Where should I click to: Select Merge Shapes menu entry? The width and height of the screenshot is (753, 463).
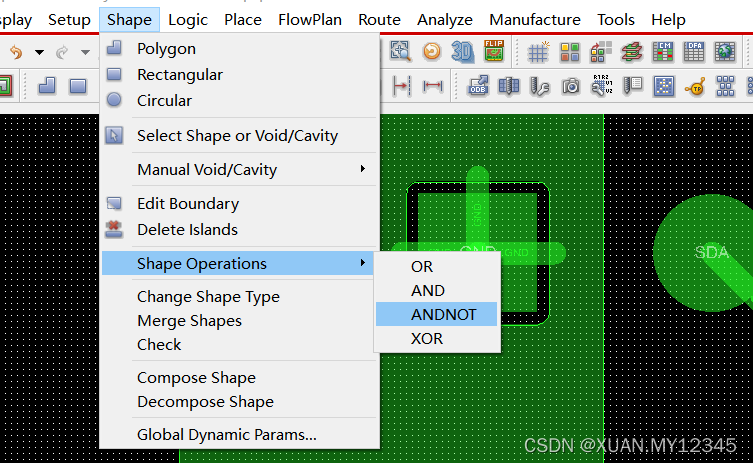(x=189, y=320)
